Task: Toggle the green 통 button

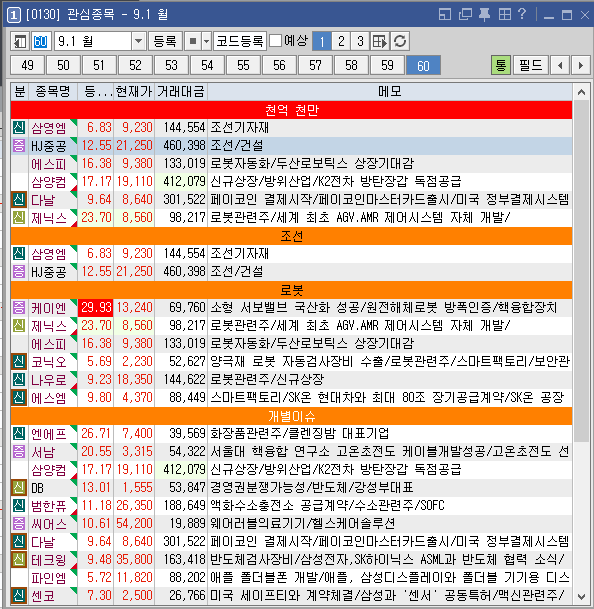Action: pos(501,65)
